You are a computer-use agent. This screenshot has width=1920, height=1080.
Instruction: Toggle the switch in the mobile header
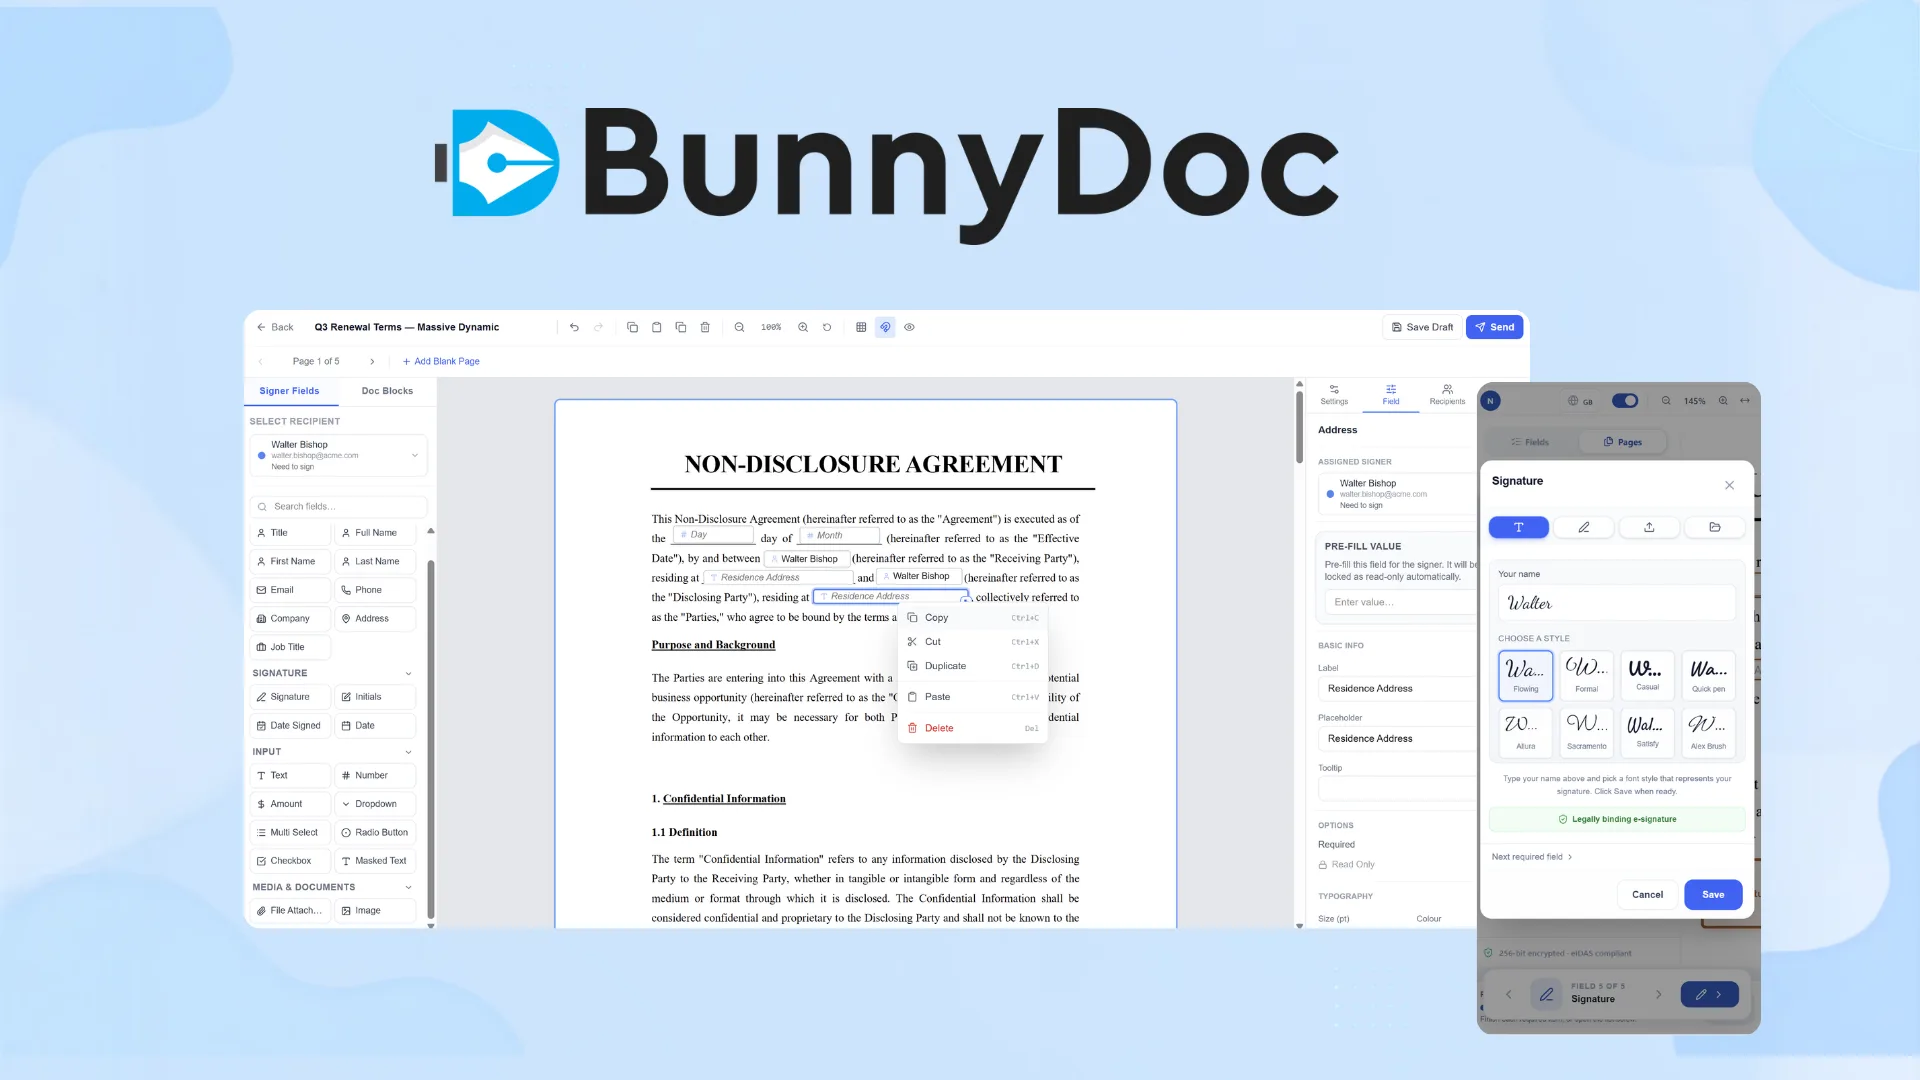[x=1625, y=401]
